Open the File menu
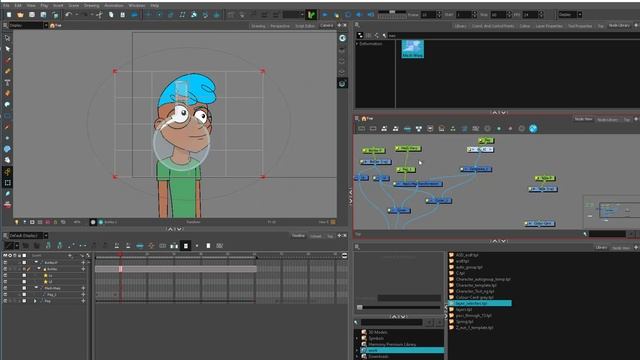Image resolution: width=640 pixels, height=360 pixels. (x=7, y=5)
